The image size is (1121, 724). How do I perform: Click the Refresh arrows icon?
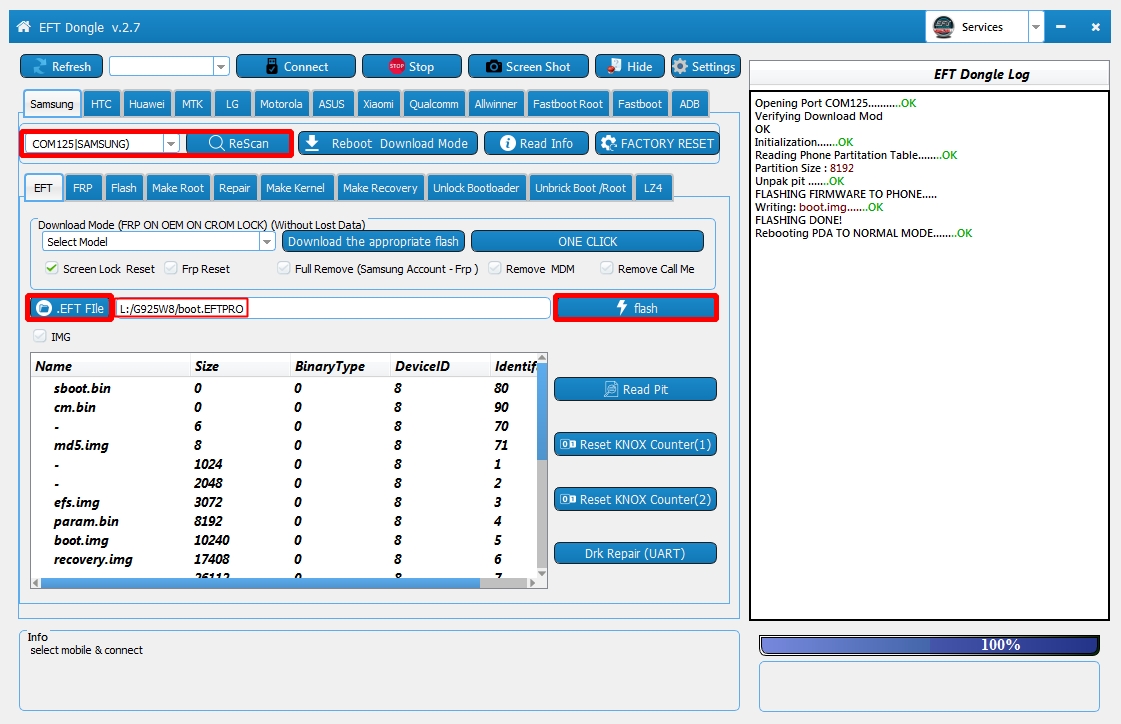41,67
